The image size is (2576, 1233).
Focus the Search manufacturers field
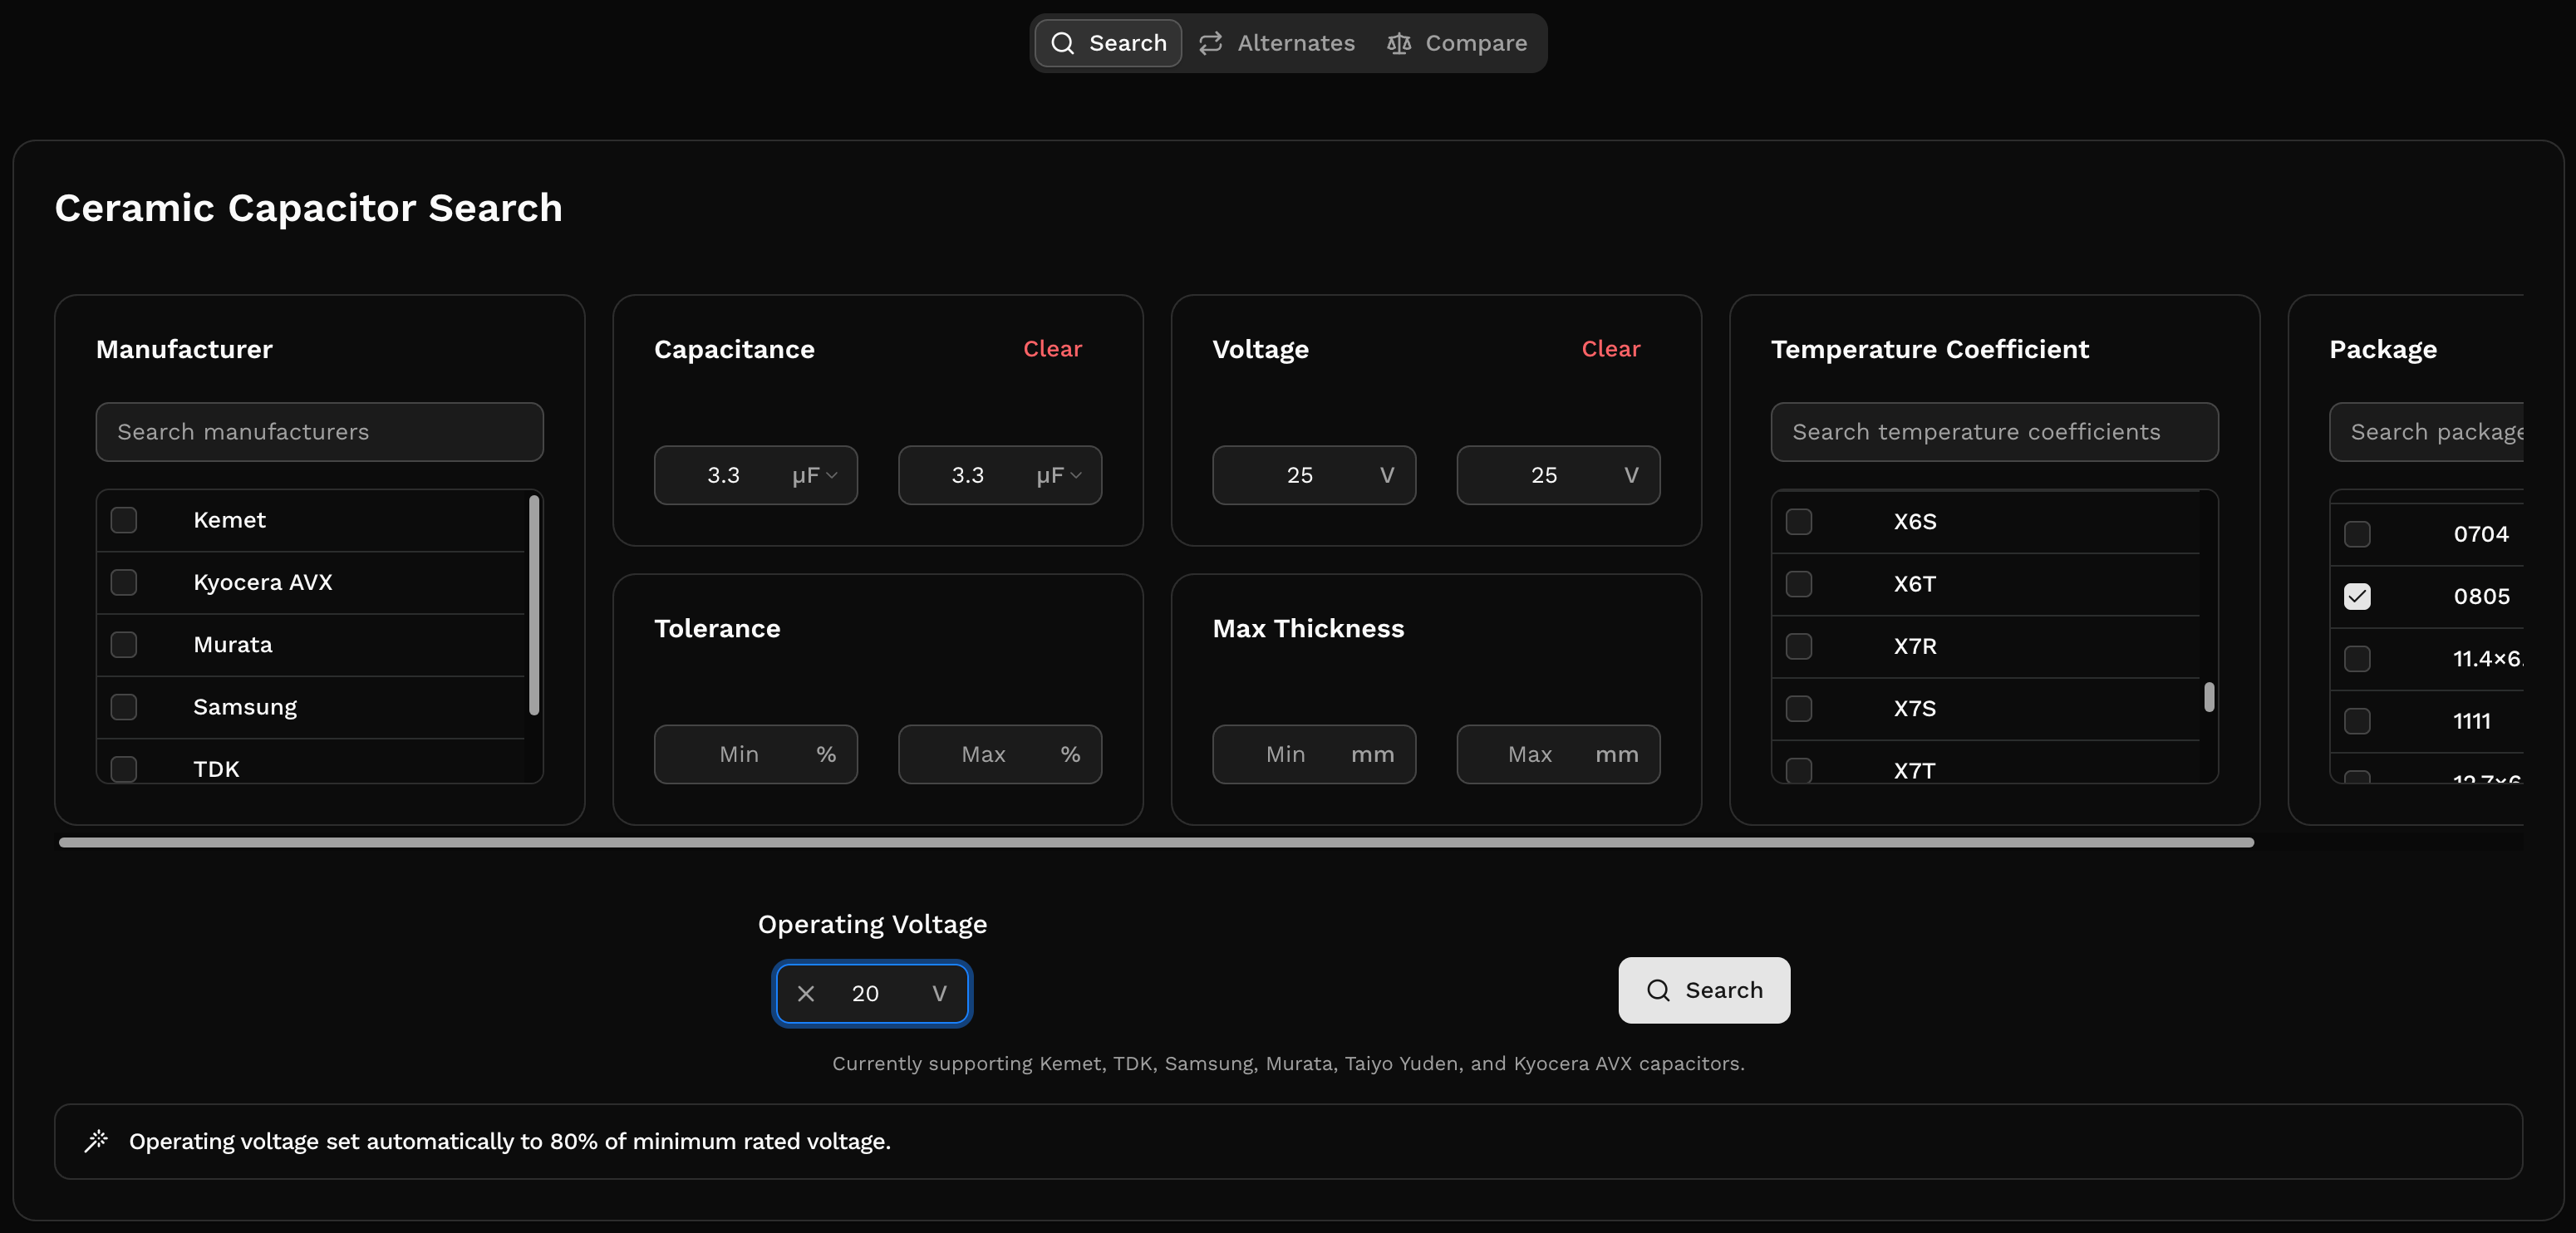pos(319,432)
